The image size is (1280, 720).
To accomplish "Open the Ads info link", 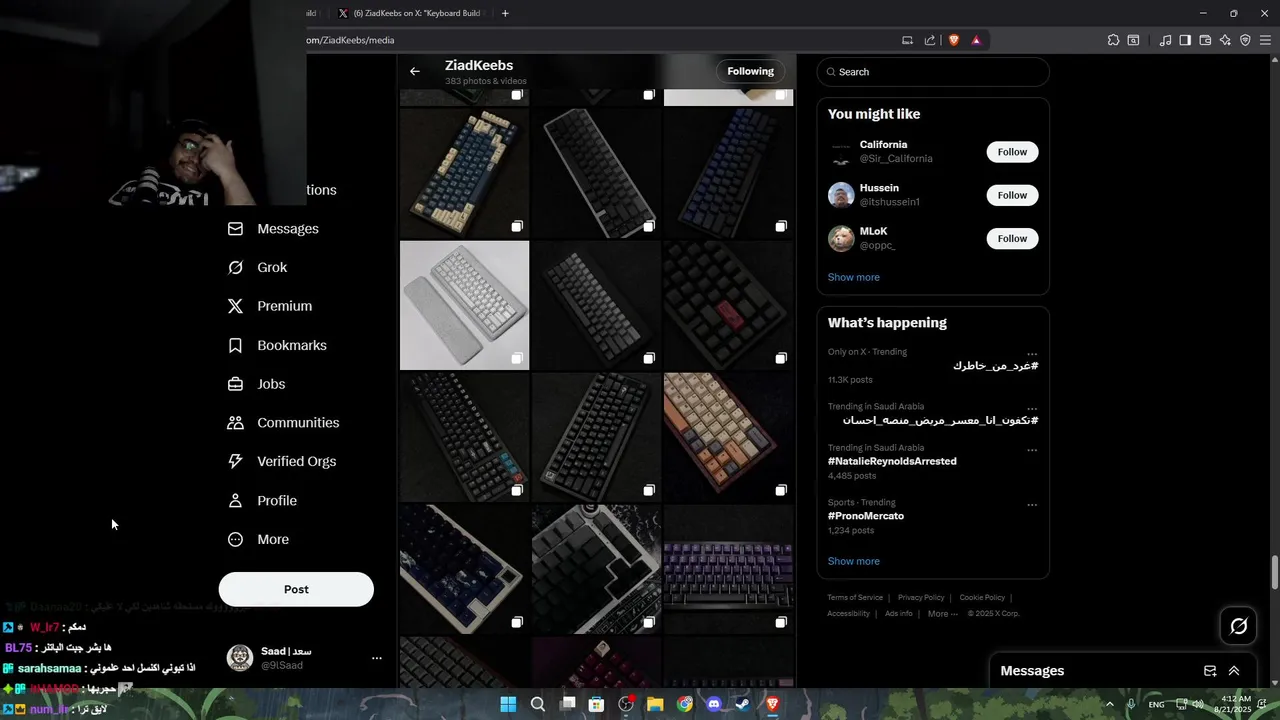I will [x=898, y=614].
